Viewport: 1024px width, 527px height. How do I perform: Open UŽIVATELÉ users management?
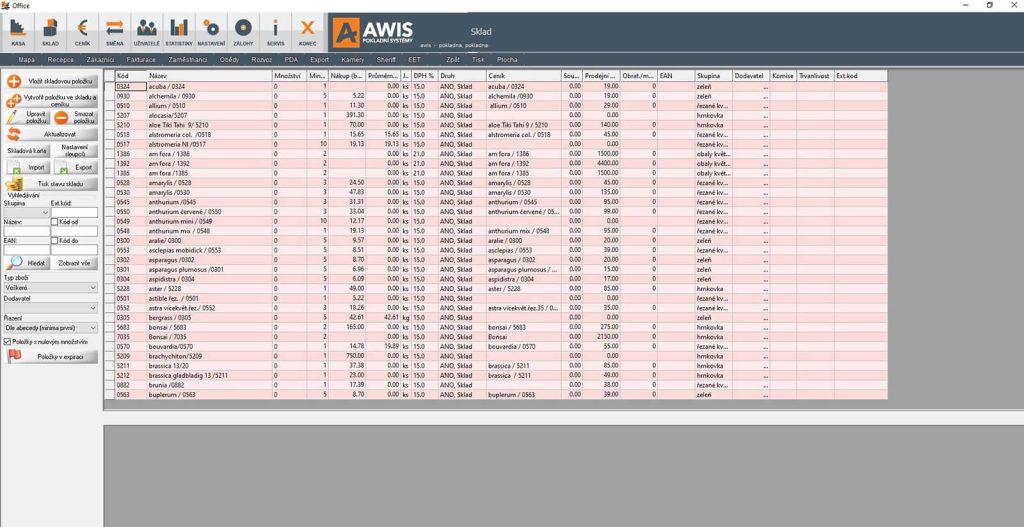click(147, 31)
